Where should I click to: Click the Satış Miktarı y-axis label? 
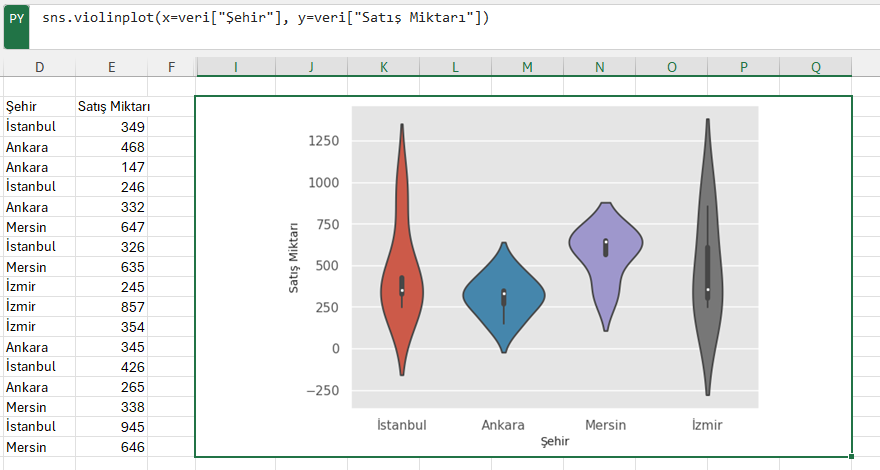(x=294, y=258)
